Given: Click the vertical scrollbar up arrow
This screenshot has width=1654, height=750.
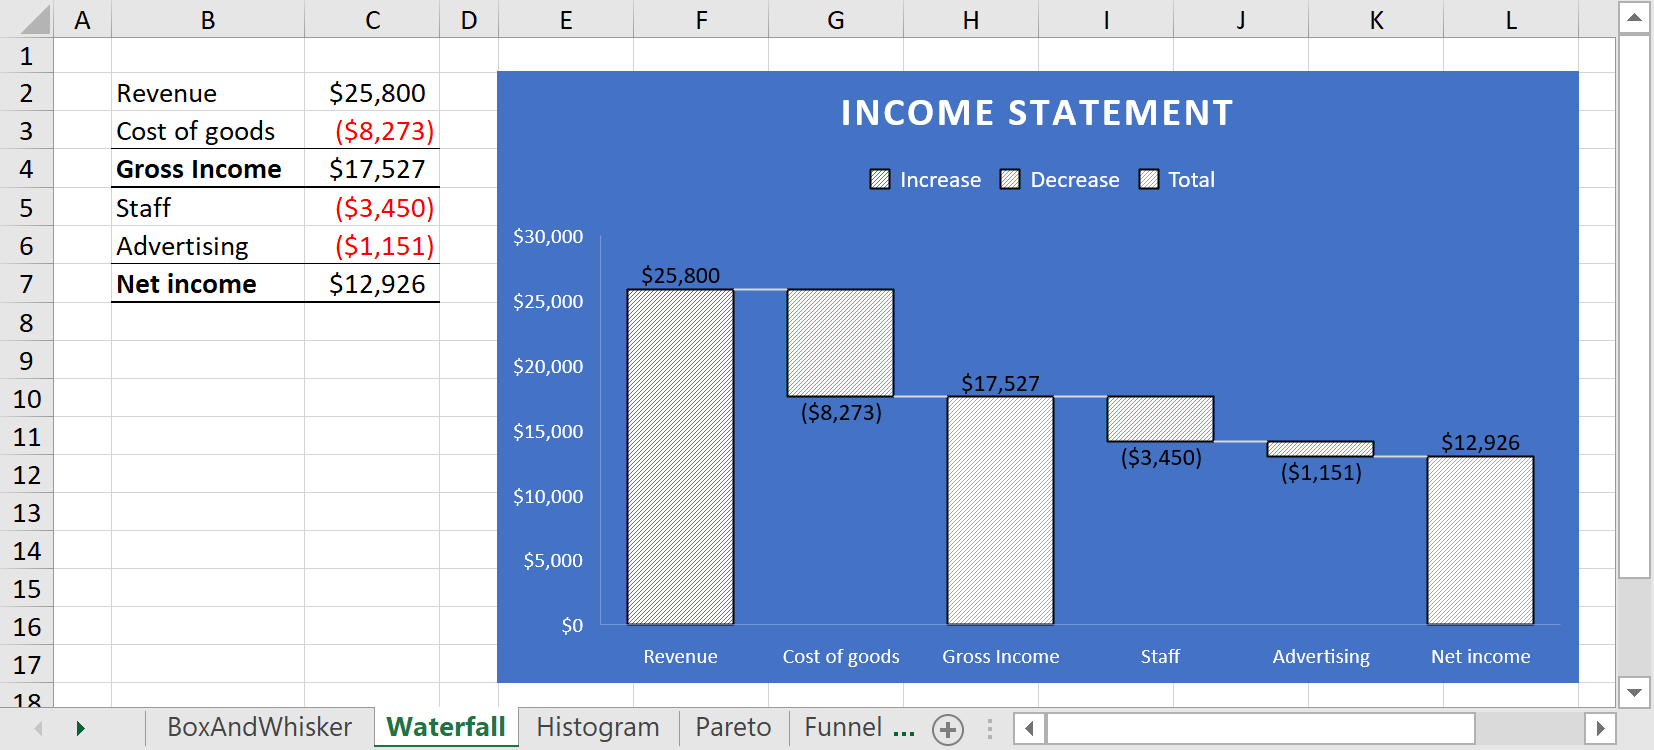Looking at the screenshot, I should pyautogui.click(x=1634, y=17).
